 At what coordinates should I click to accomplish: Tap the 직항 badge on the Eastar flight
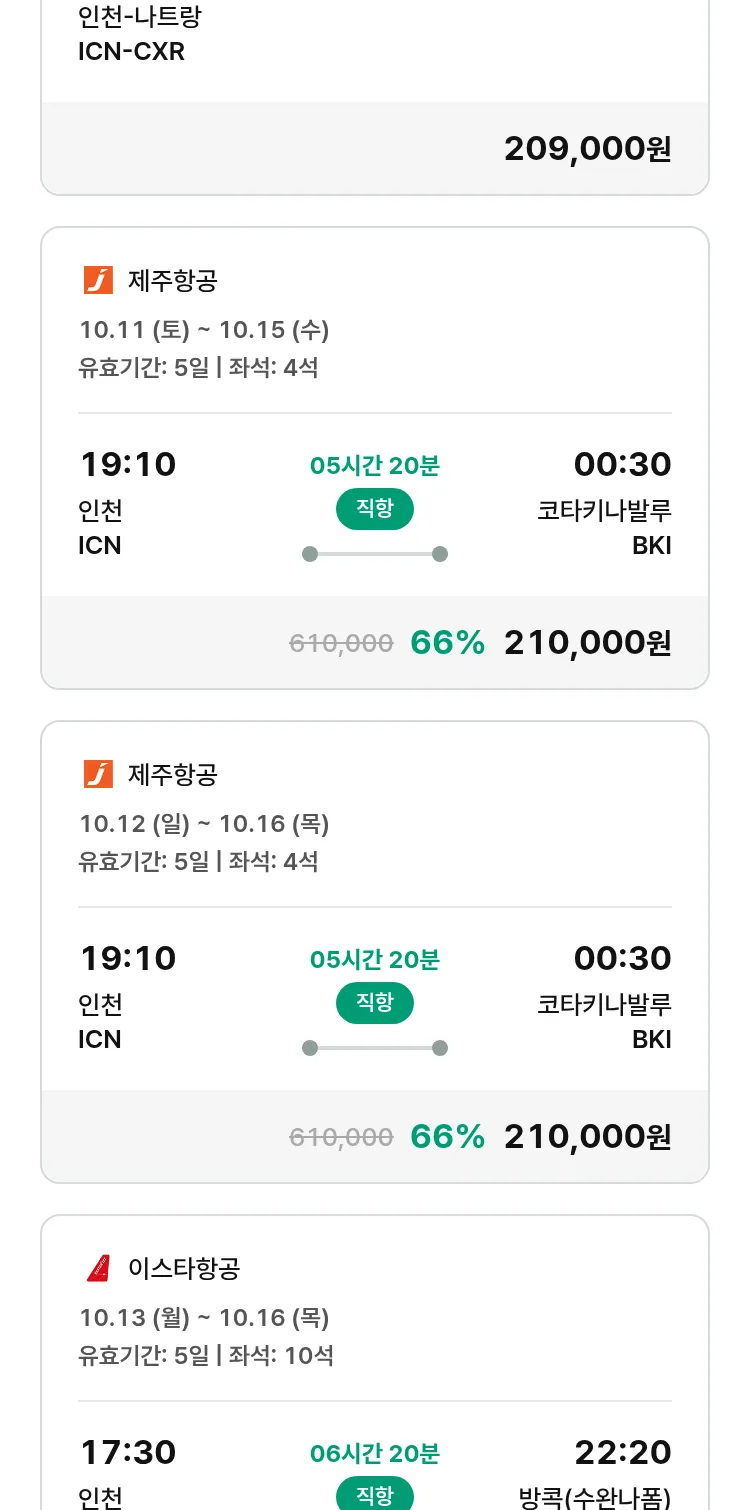coord(375,1495)
